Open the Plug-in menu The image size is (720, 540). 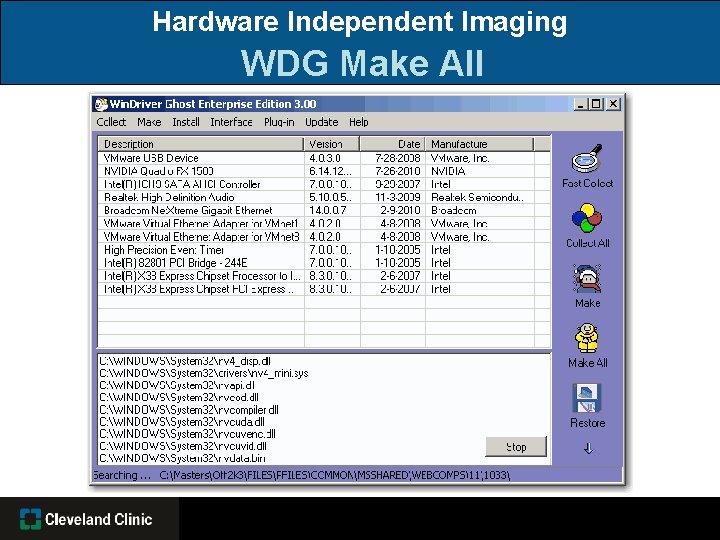point(279,122)
